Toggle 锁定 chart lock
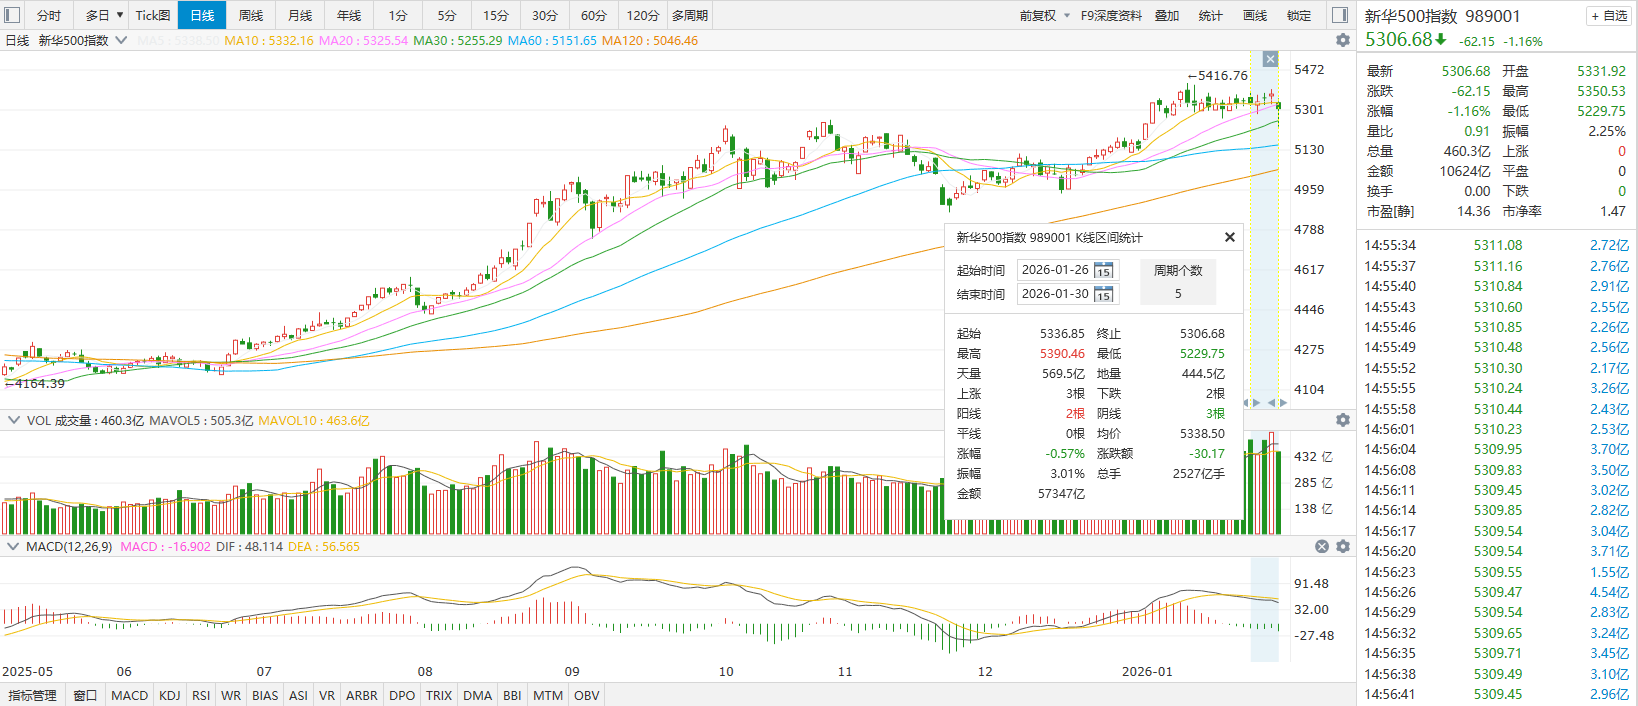Viewport: 1638px width, 706px height. click(1298, 15)
